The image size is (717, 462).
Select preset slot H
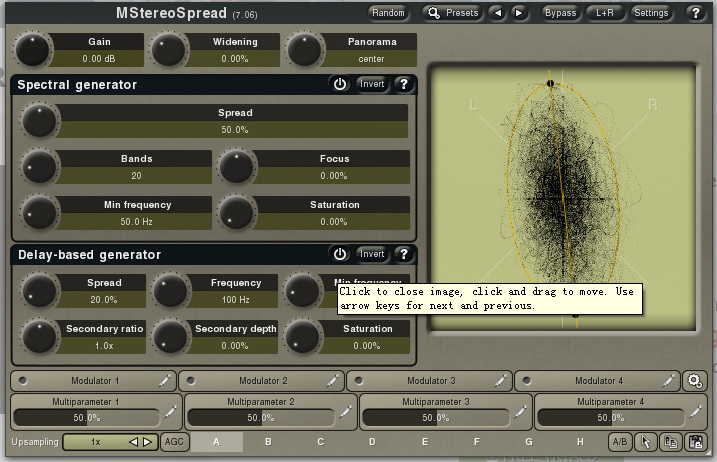point(580,442)
